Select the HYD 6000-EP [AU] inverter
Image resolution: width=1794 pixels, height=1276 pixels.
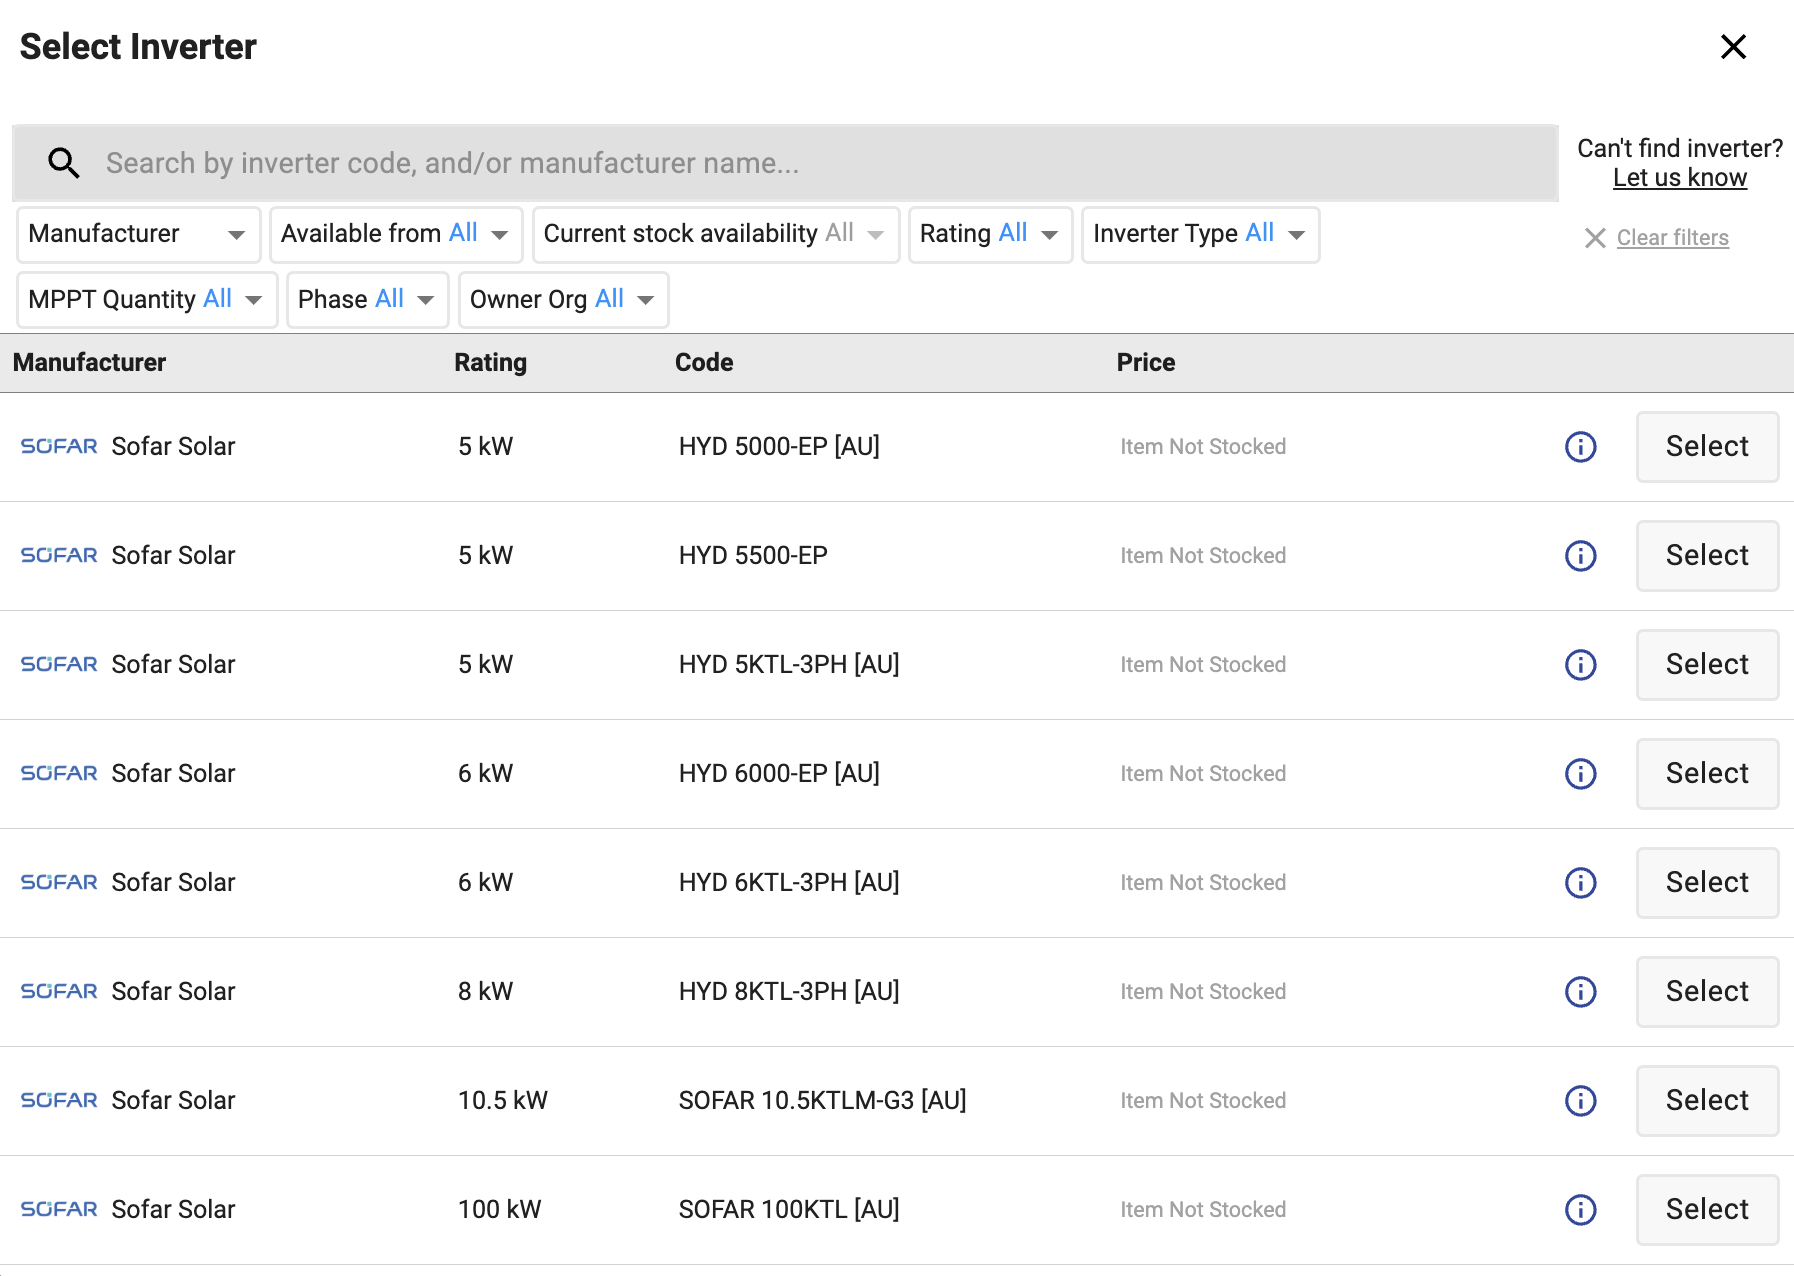click(x=1707, y=774)
